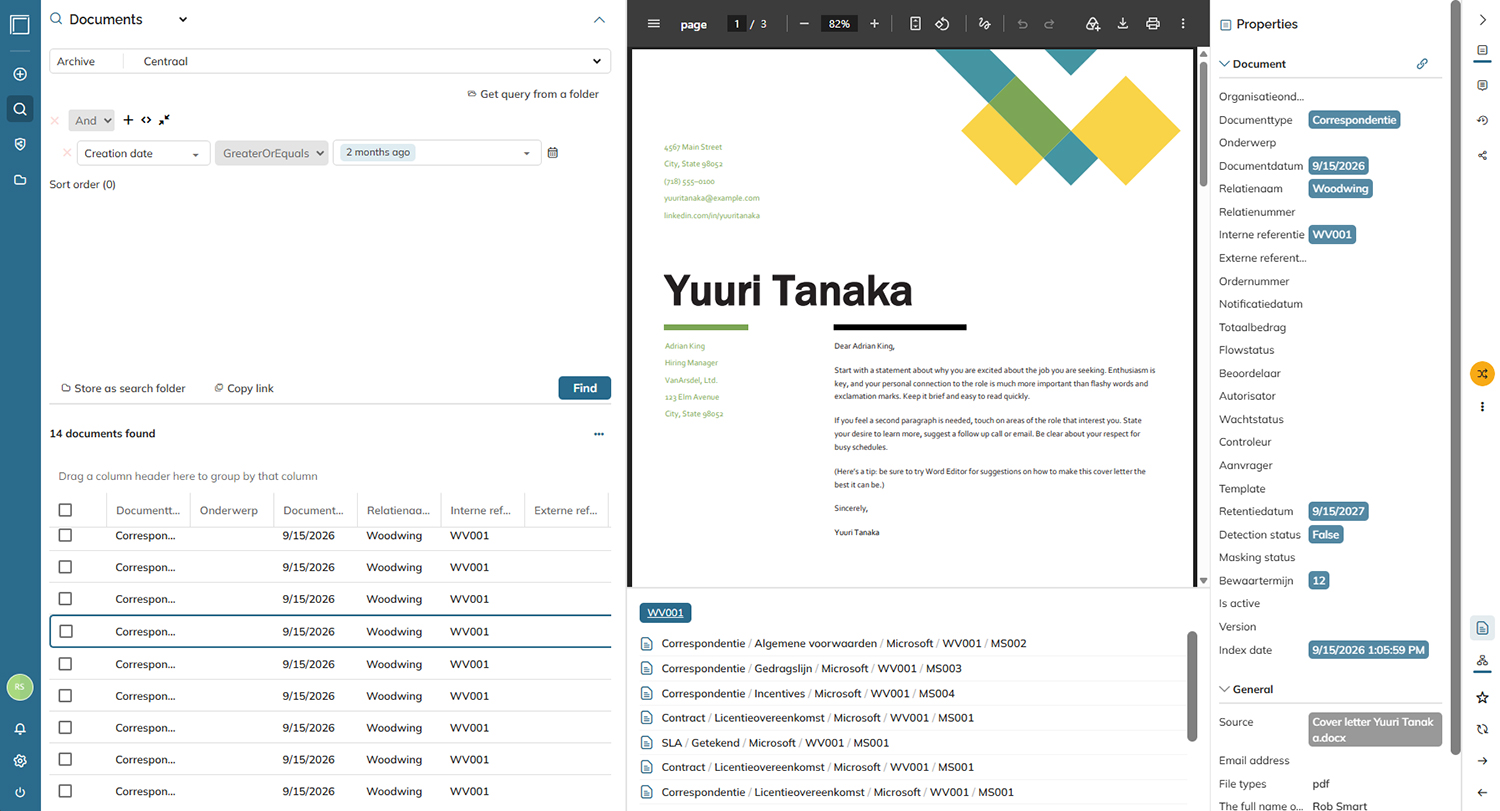This screenshot has width=1500, height=811.
Task: Open the settings gear icon
Action: pos(20,761)
